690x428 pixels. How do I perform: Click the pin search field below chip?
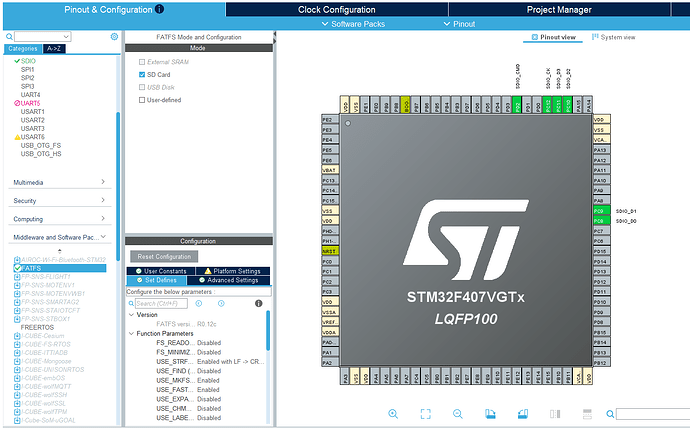[x=653, y=414]
